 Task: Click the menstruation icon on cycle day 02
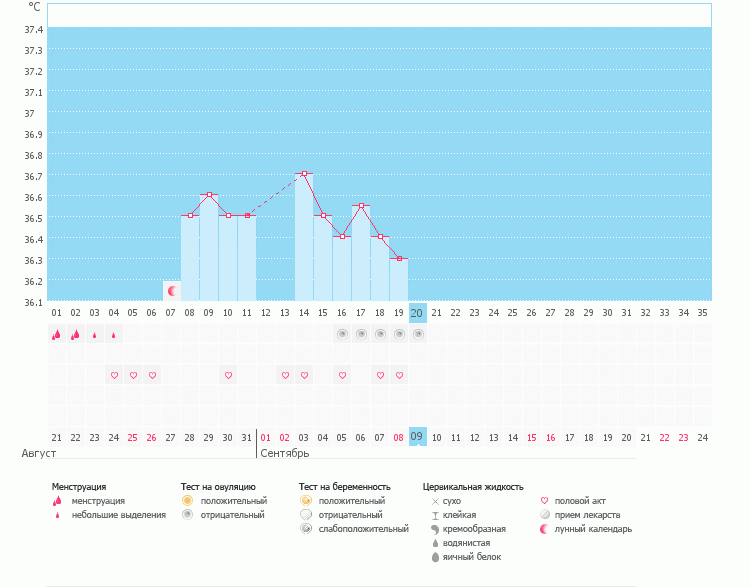tap(75, 335)
